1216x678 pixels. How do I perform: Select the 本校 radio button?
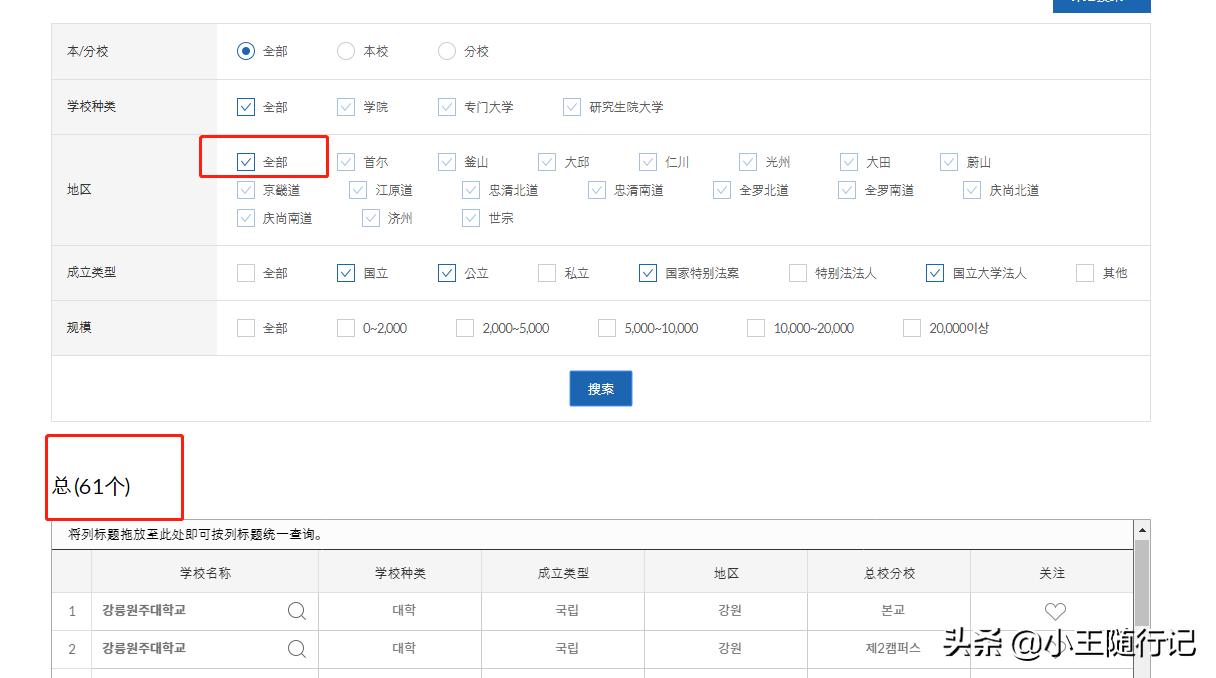click(346, 51)
